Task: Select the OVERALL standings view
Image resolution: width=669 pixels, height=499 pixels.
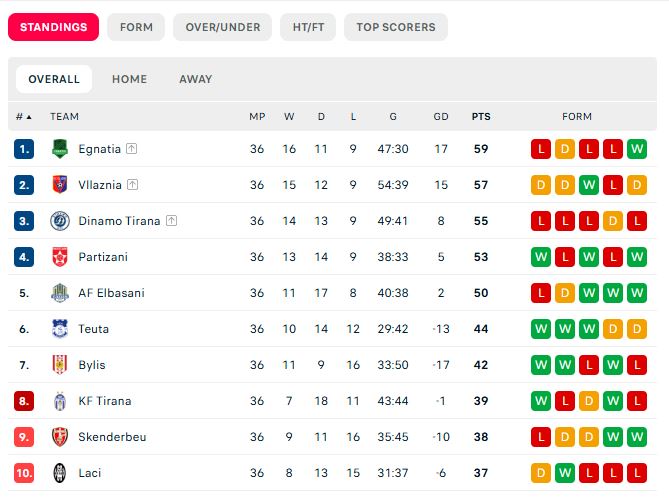Action: click(54, 79)
